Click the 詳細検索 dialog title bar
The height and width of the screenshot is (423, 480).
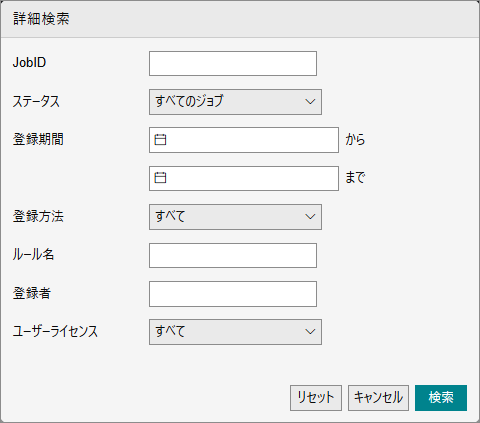coord(240,19)
